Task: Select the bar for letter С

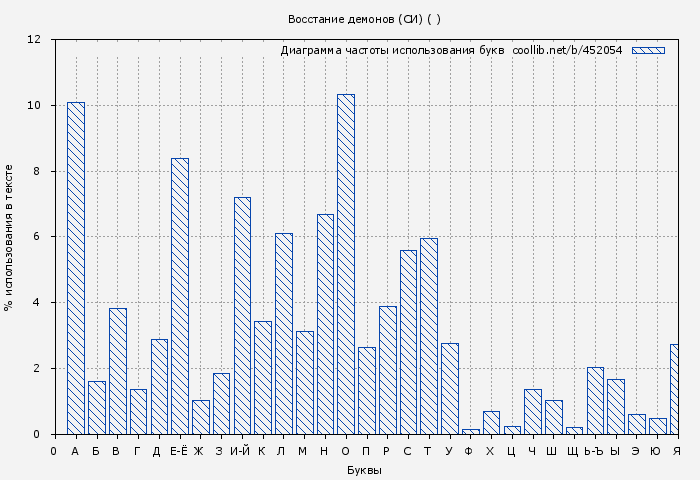Action: coord(408,342)
